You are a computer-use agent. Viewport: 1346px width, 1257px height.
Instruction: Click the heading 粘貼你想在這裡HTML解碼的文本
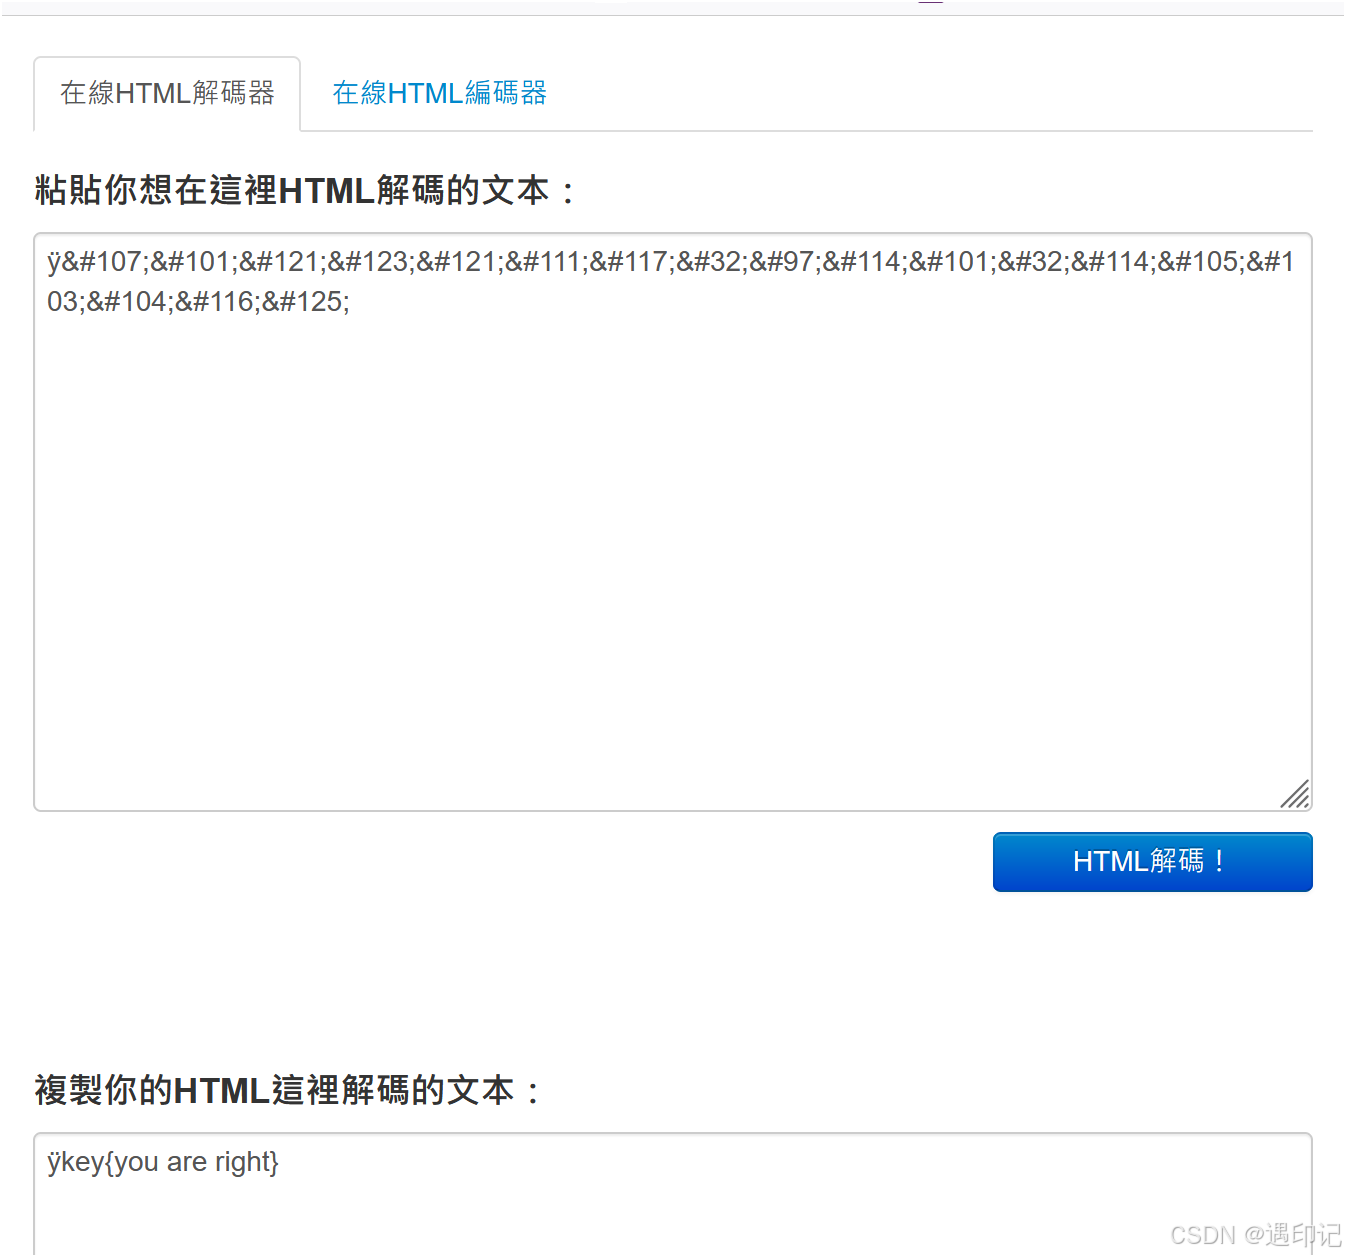pos(305,190)
